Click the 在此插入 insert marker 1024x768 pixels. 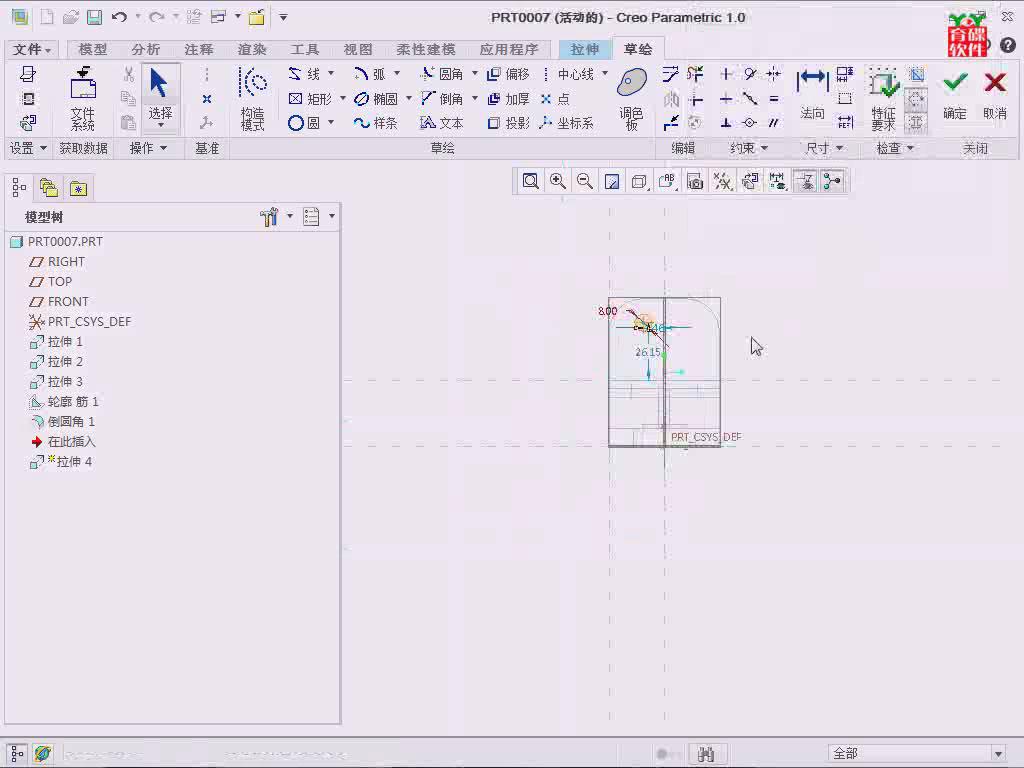tap(63, 441)
